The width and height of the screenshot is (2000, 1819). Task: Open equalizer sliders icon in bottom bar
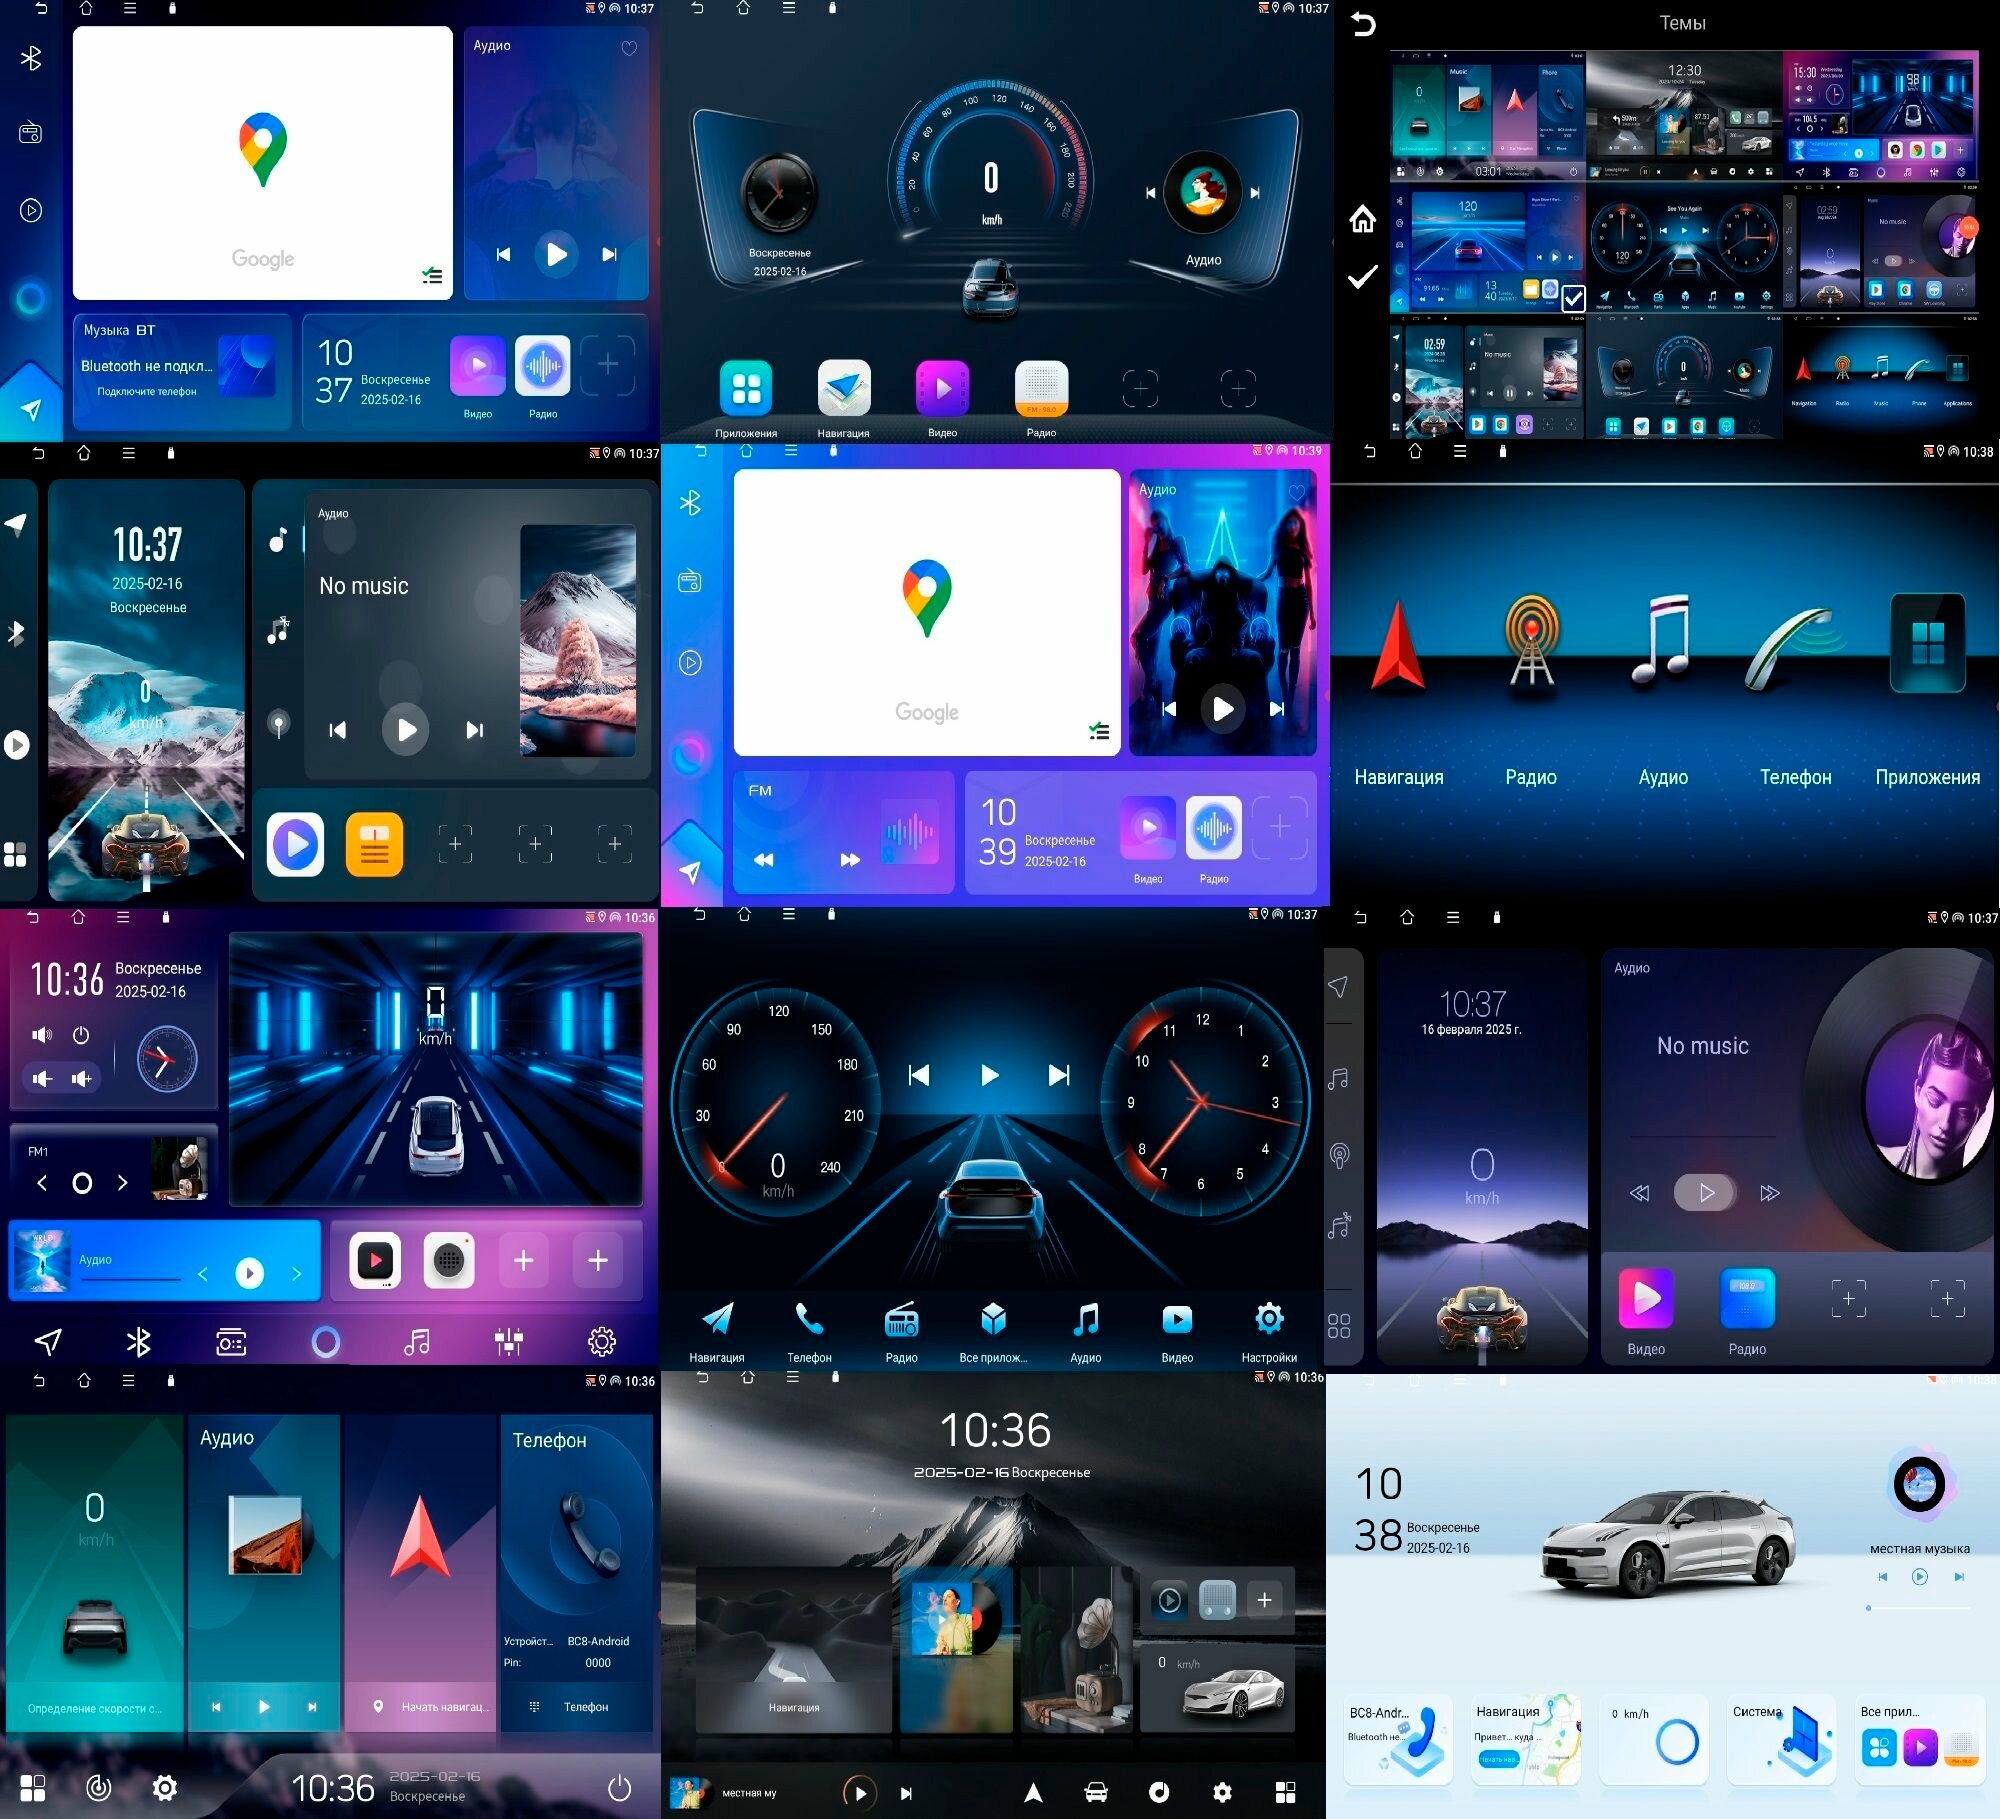point(509,1342)
